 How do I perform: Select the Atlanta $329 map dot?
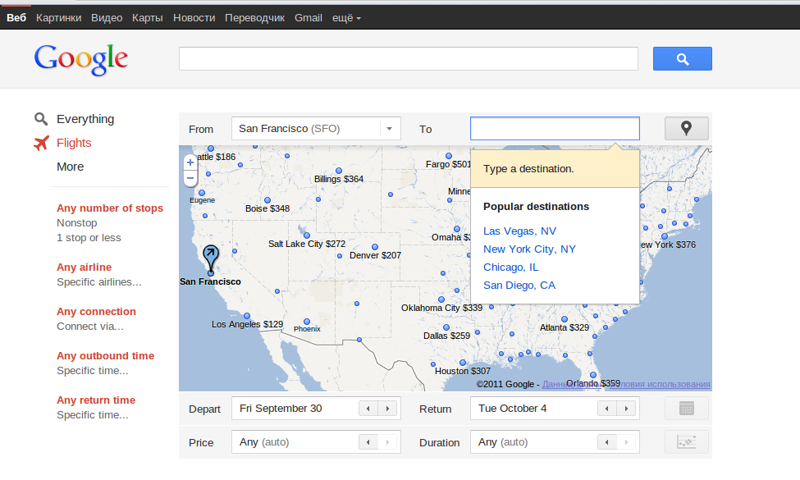(564, 319)
